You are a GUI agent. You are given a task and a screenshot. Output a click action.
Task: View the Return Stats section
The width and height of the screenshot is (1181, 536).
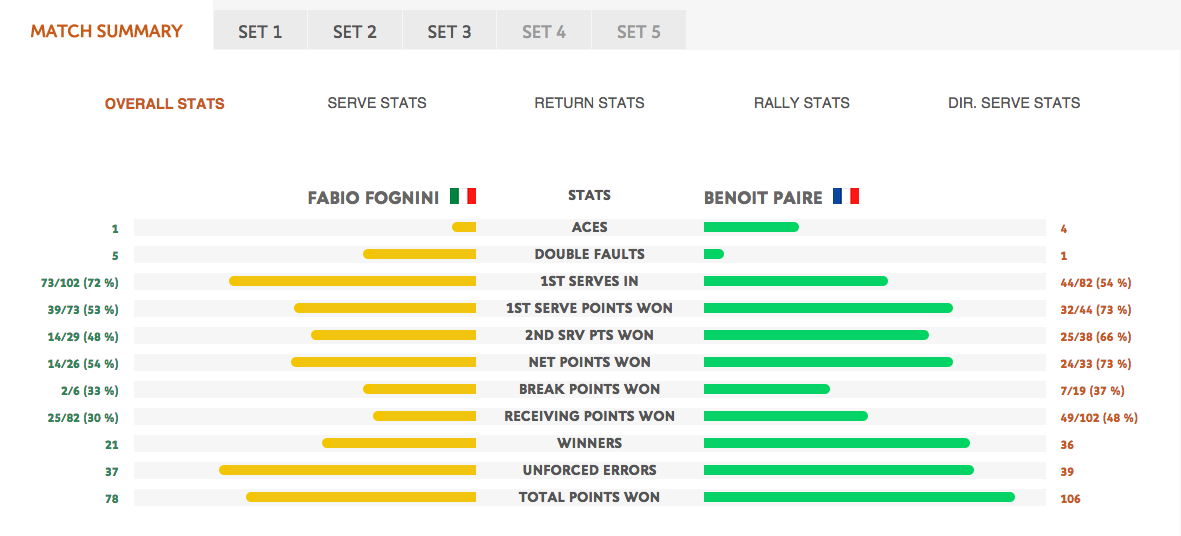click(589, 103)
